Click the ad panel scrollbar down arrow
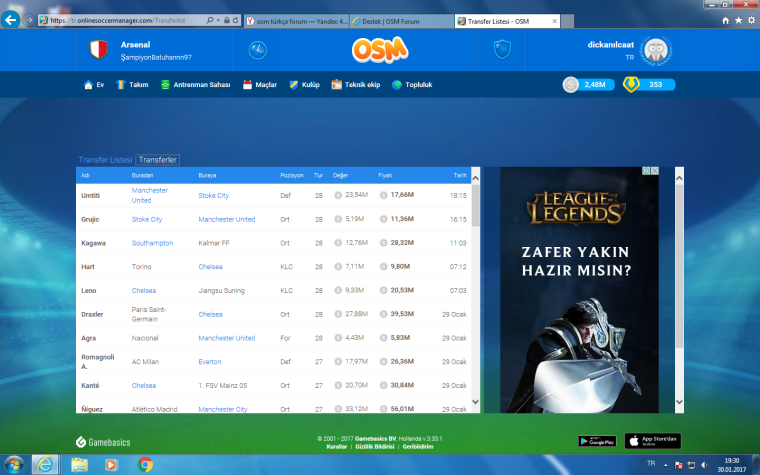 coord(680,402)
